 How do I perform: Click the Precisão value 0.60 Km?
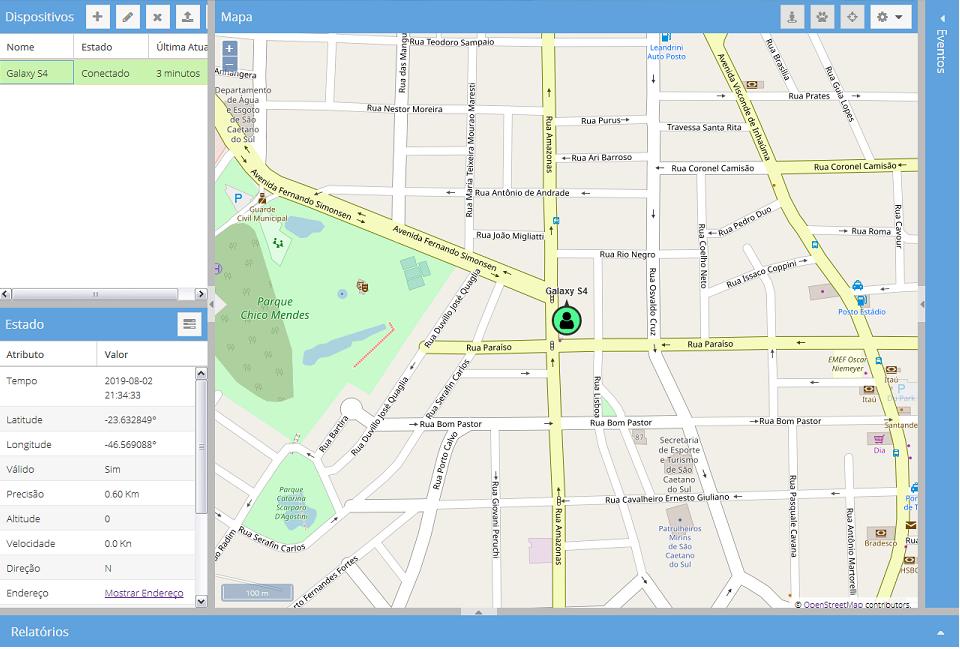[x=122, y=493]
